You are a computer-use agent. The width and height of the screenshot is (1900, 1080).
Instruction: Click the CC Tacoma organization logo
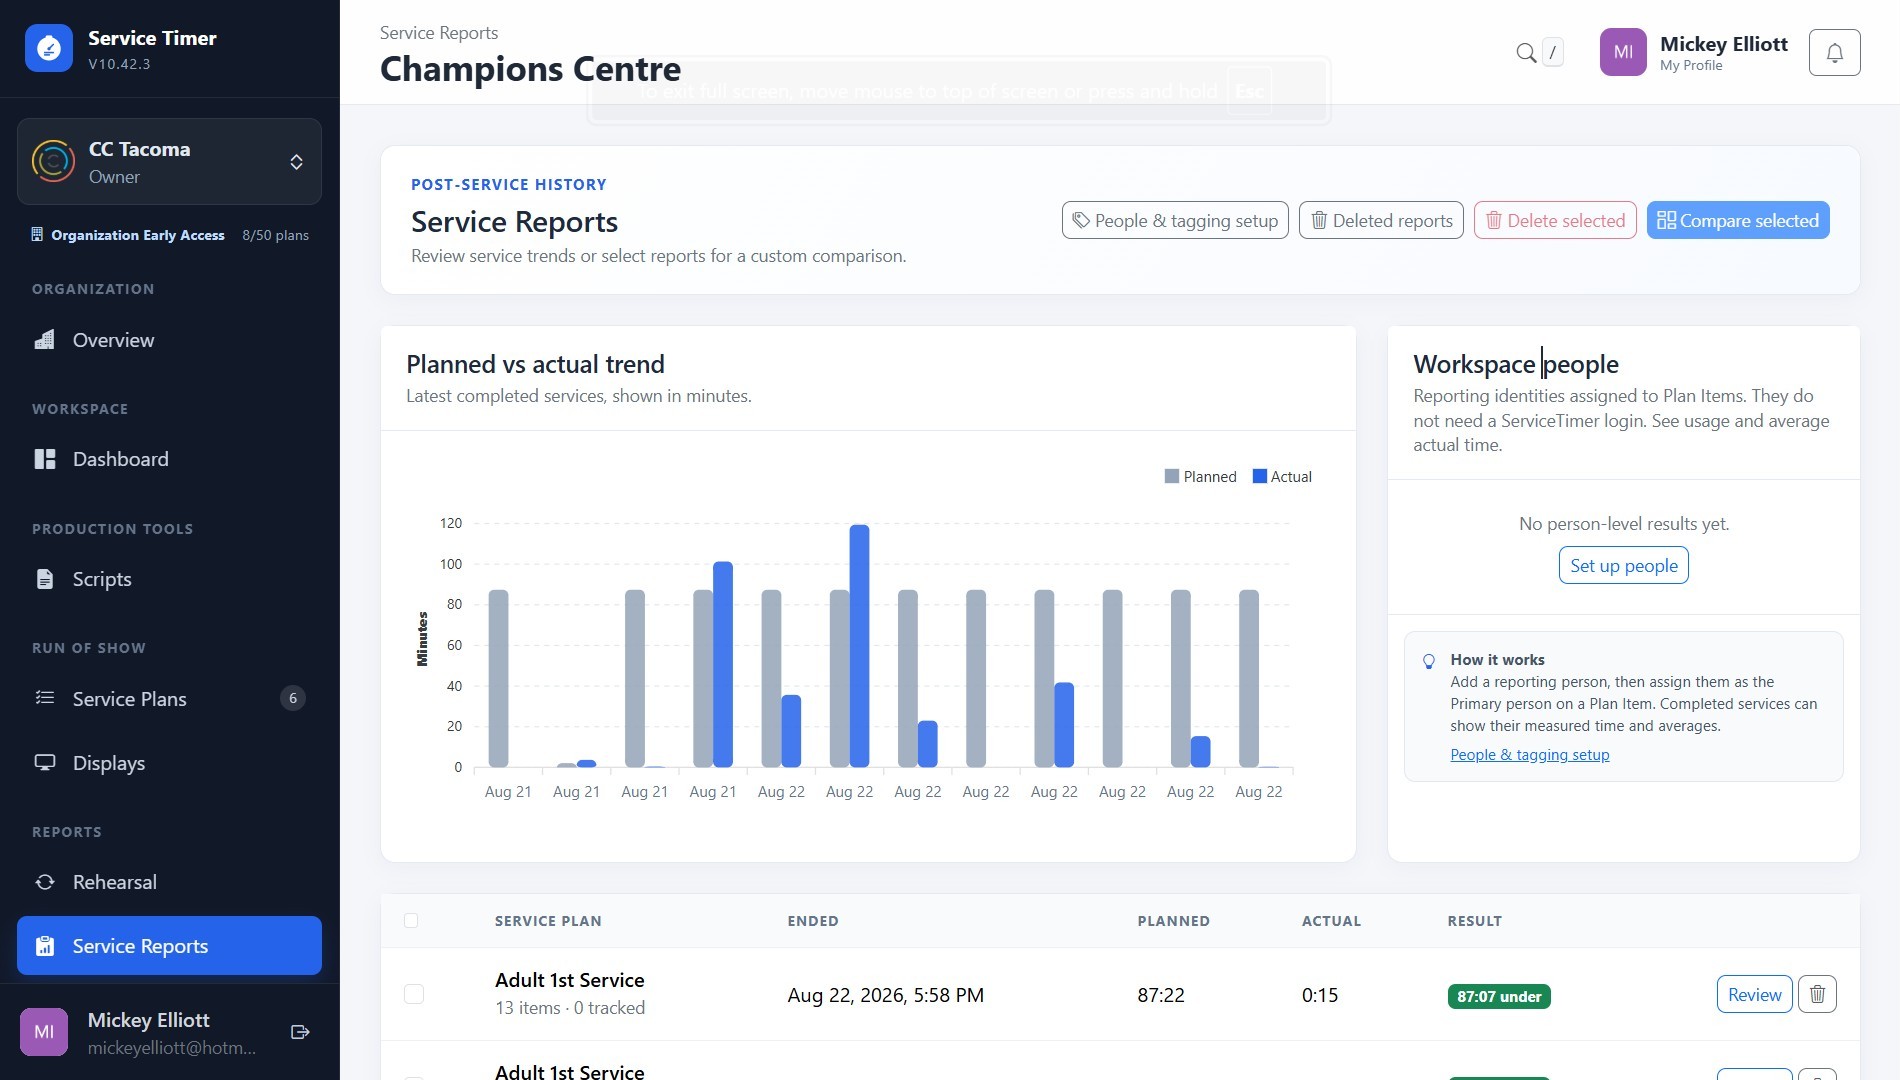(53, 161)
